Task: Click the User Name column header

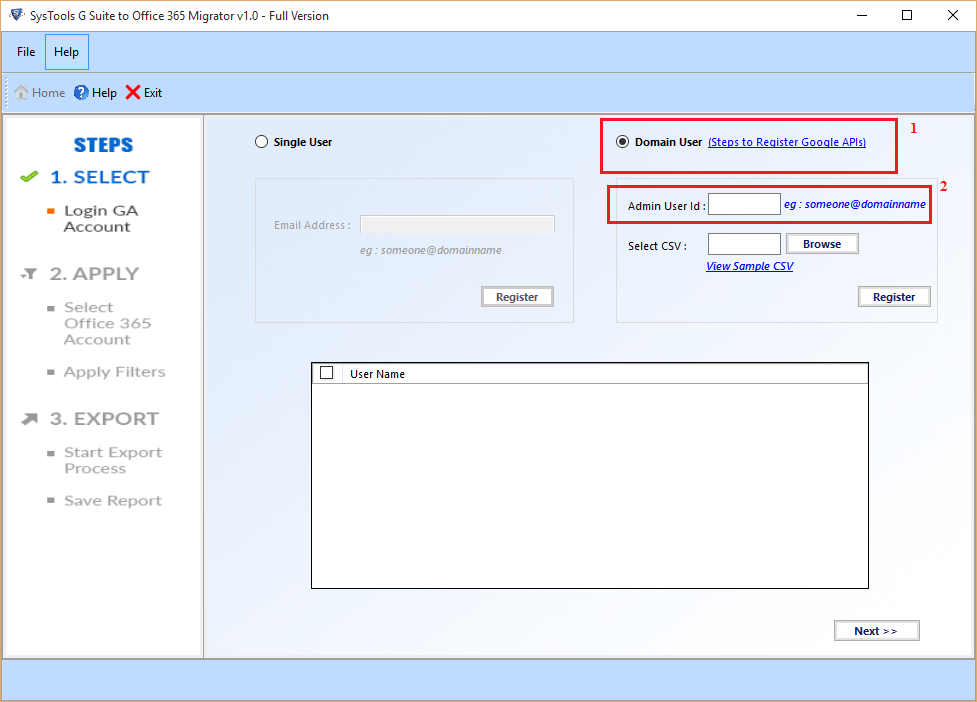Action: 378,374
